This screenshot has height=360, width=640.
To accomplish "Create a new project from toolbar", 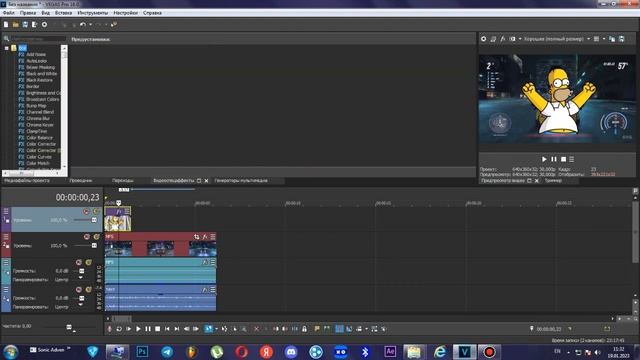I will tap(6, 24).
